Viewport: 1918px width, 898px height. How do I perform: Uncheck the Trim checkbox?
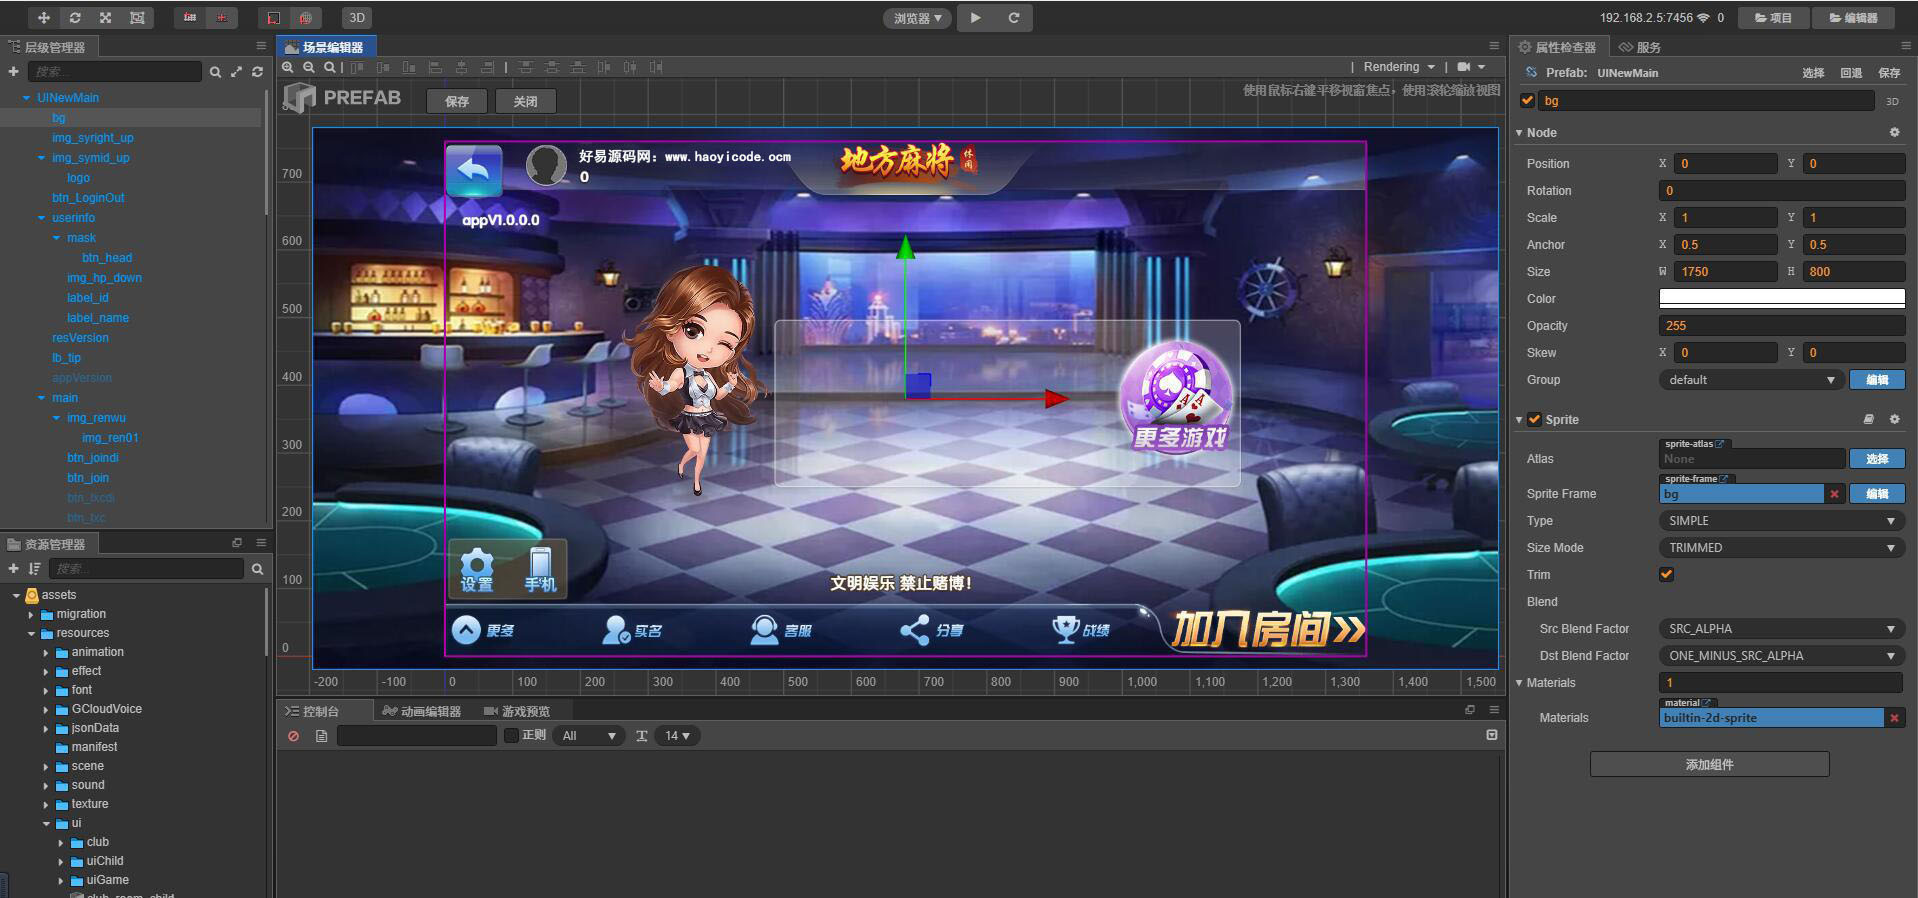1666,574
